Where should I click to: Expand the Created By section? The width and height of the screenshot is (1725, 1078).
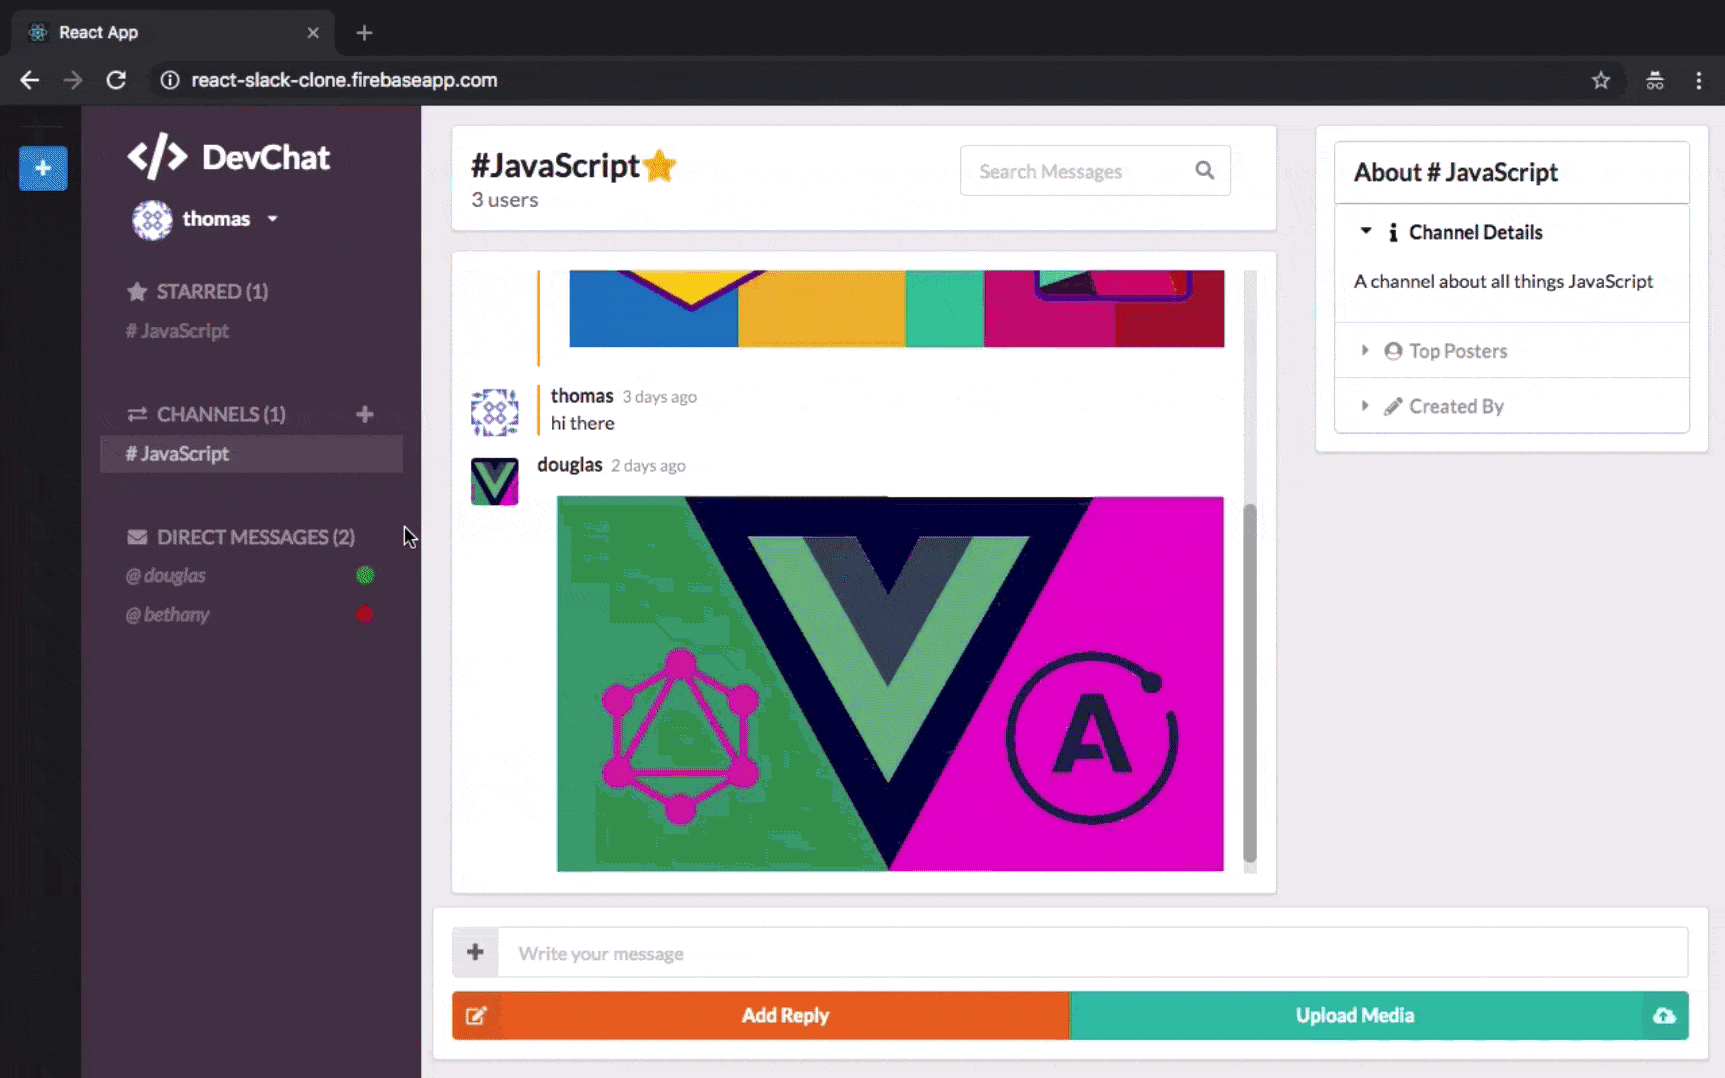(x=1455, y=406)
